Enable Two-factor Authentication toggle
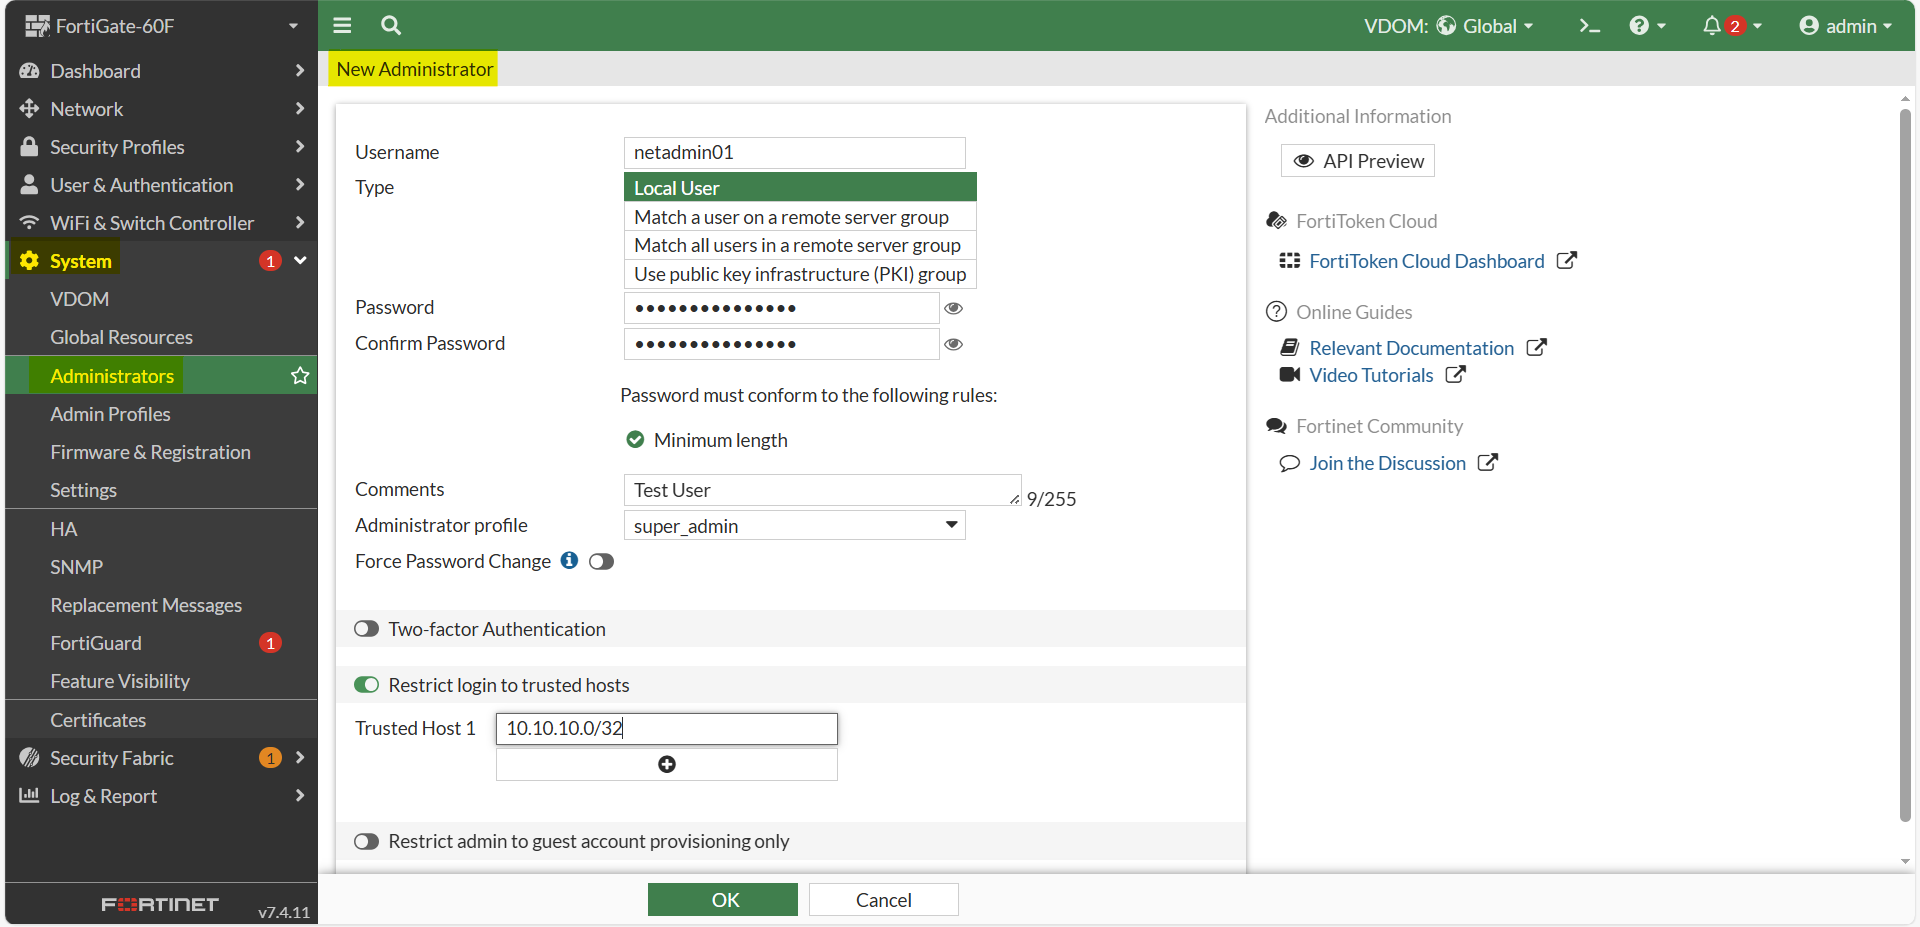Viewport: 1920px width, 927px height. [366, 629]
